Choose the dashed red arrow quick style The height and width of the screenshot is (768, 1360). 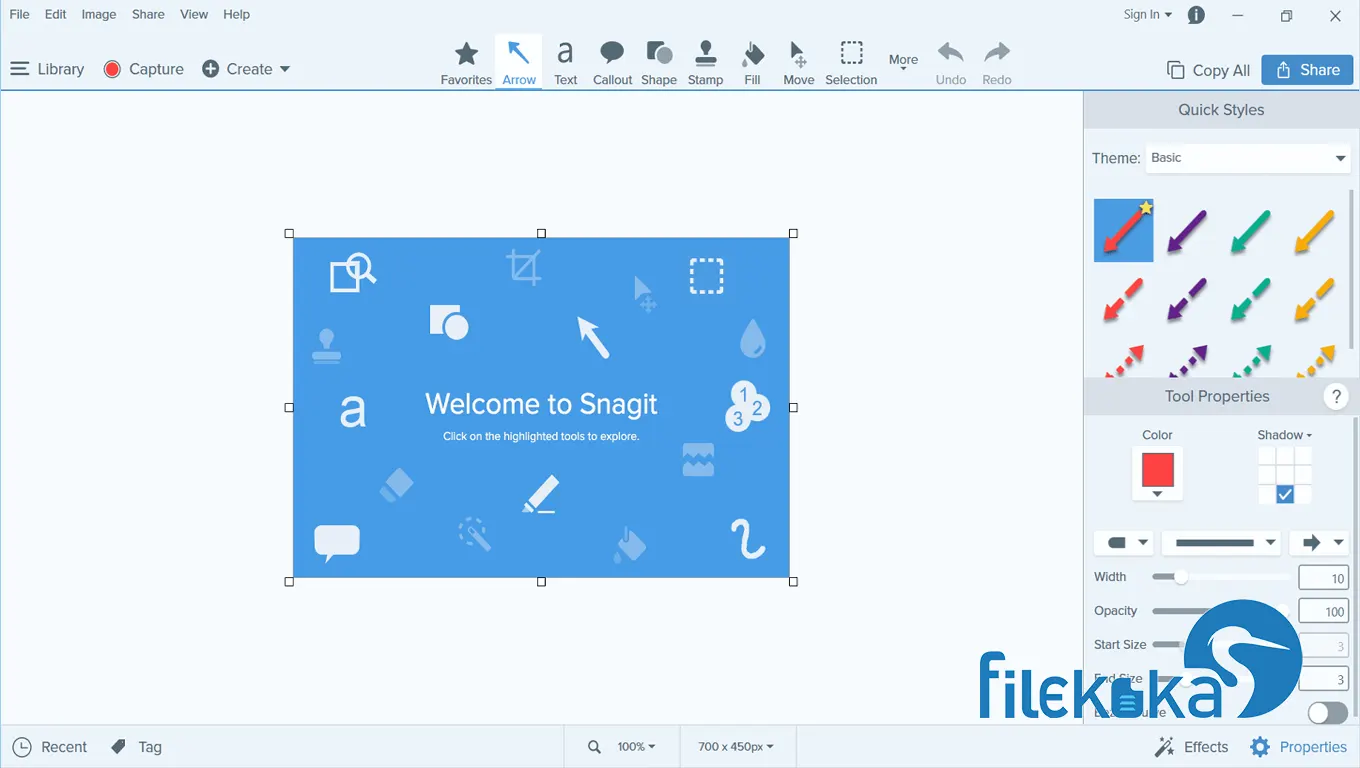coord(1124,300)
